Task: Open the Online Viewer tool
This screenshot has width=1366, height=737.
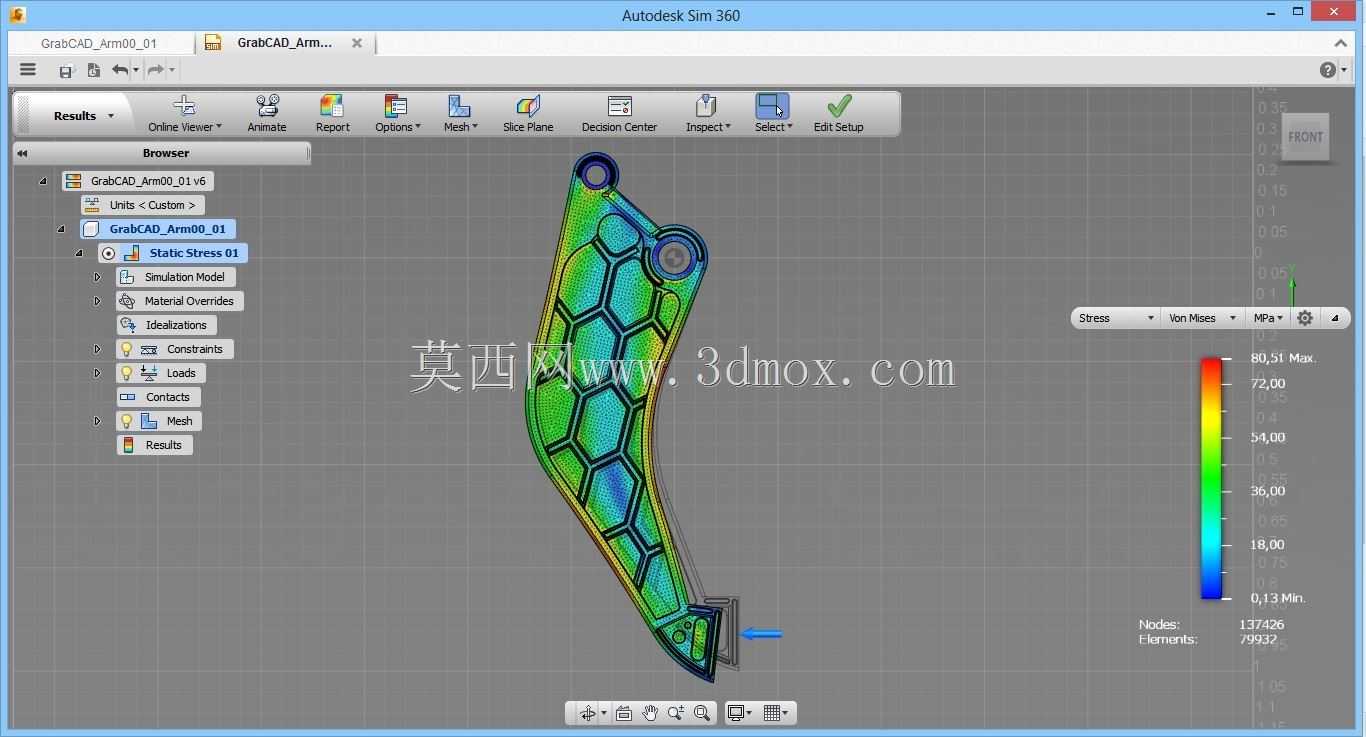Action: pos(185,114)
